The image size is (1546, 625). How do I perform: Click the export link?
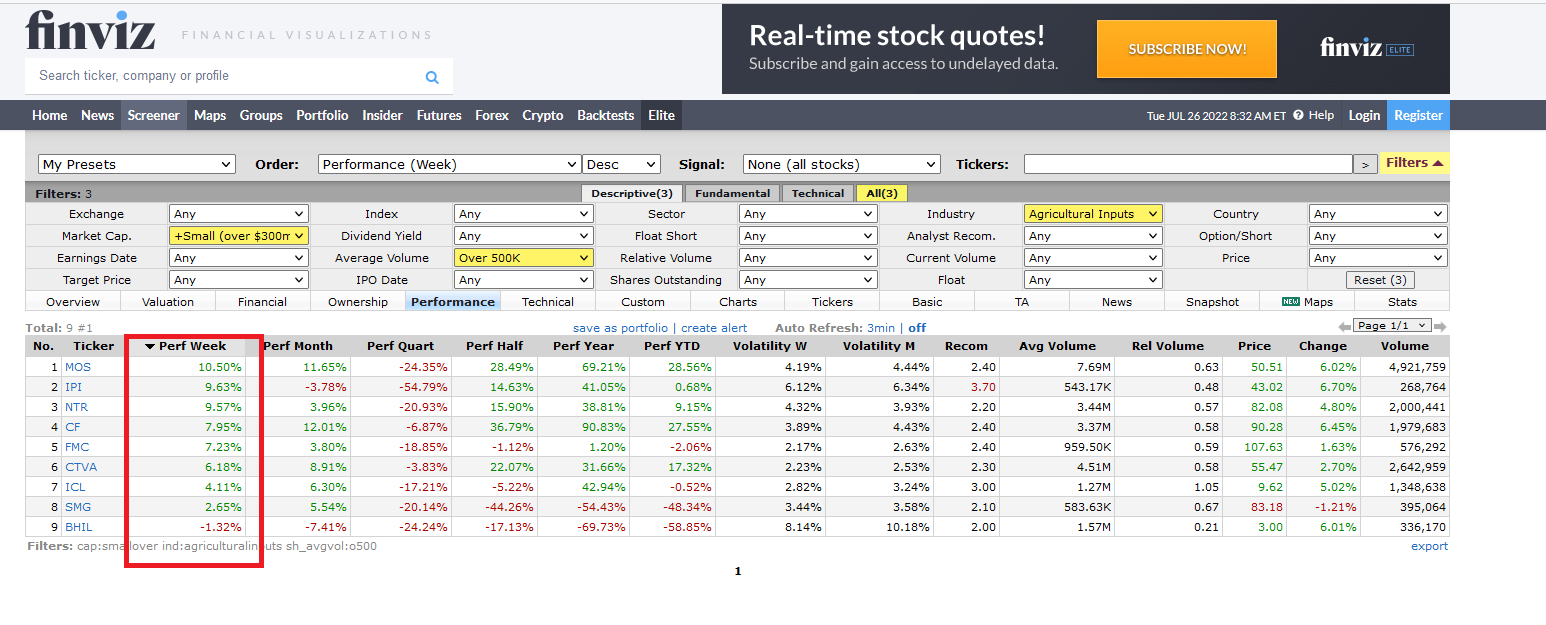pos(1429,546)
